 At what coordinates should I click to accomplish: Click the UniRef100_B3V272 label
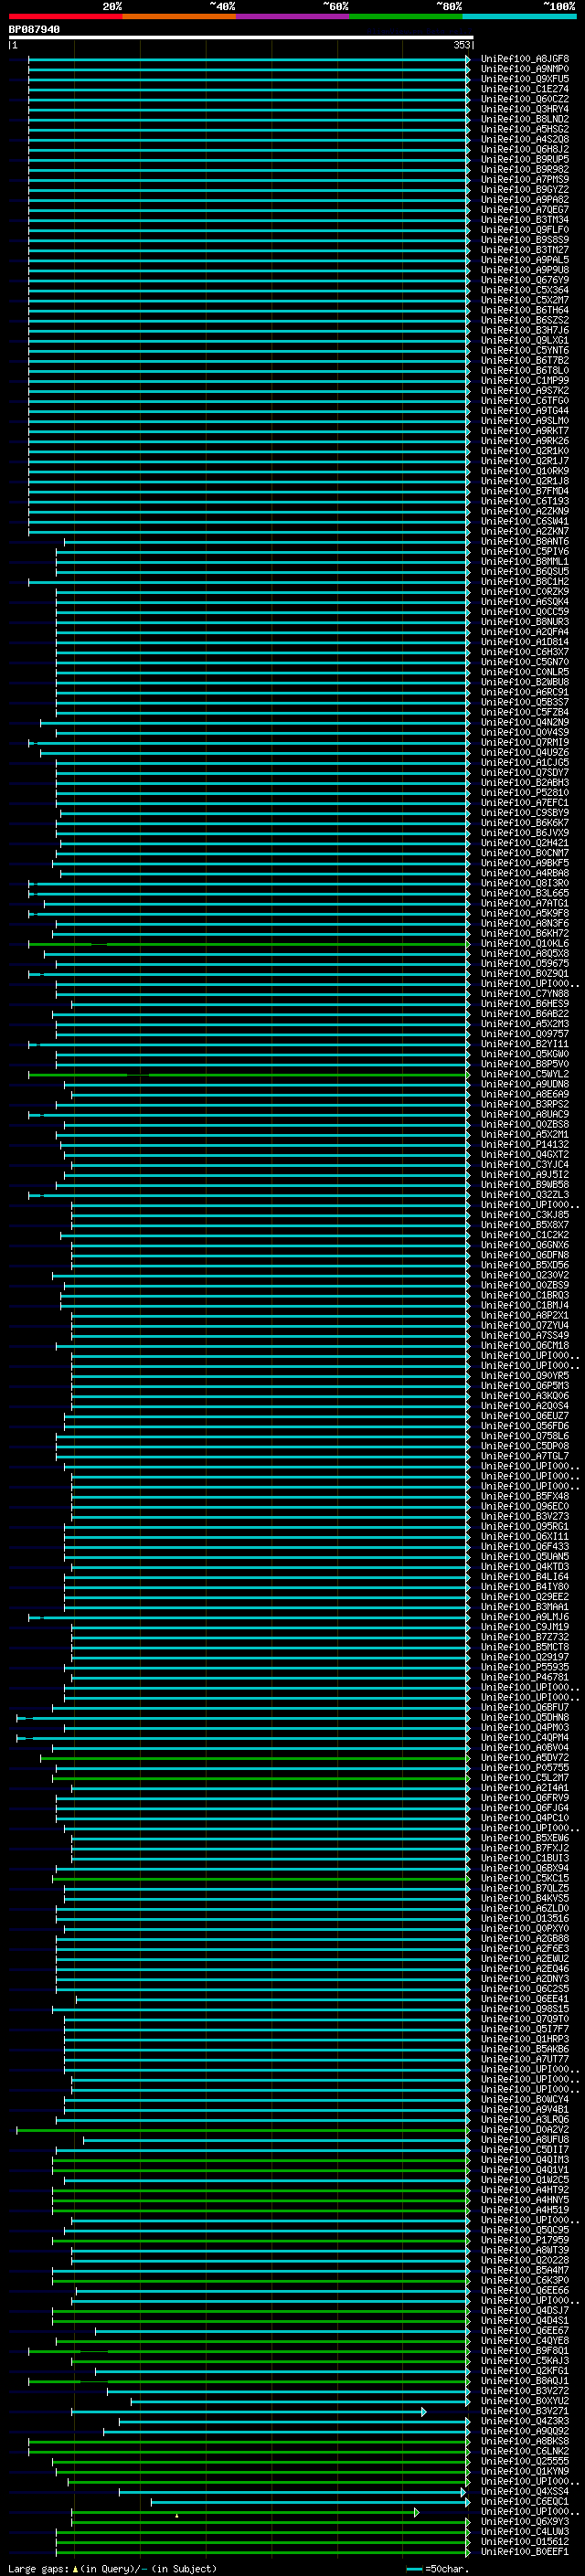pos(525,2391)
